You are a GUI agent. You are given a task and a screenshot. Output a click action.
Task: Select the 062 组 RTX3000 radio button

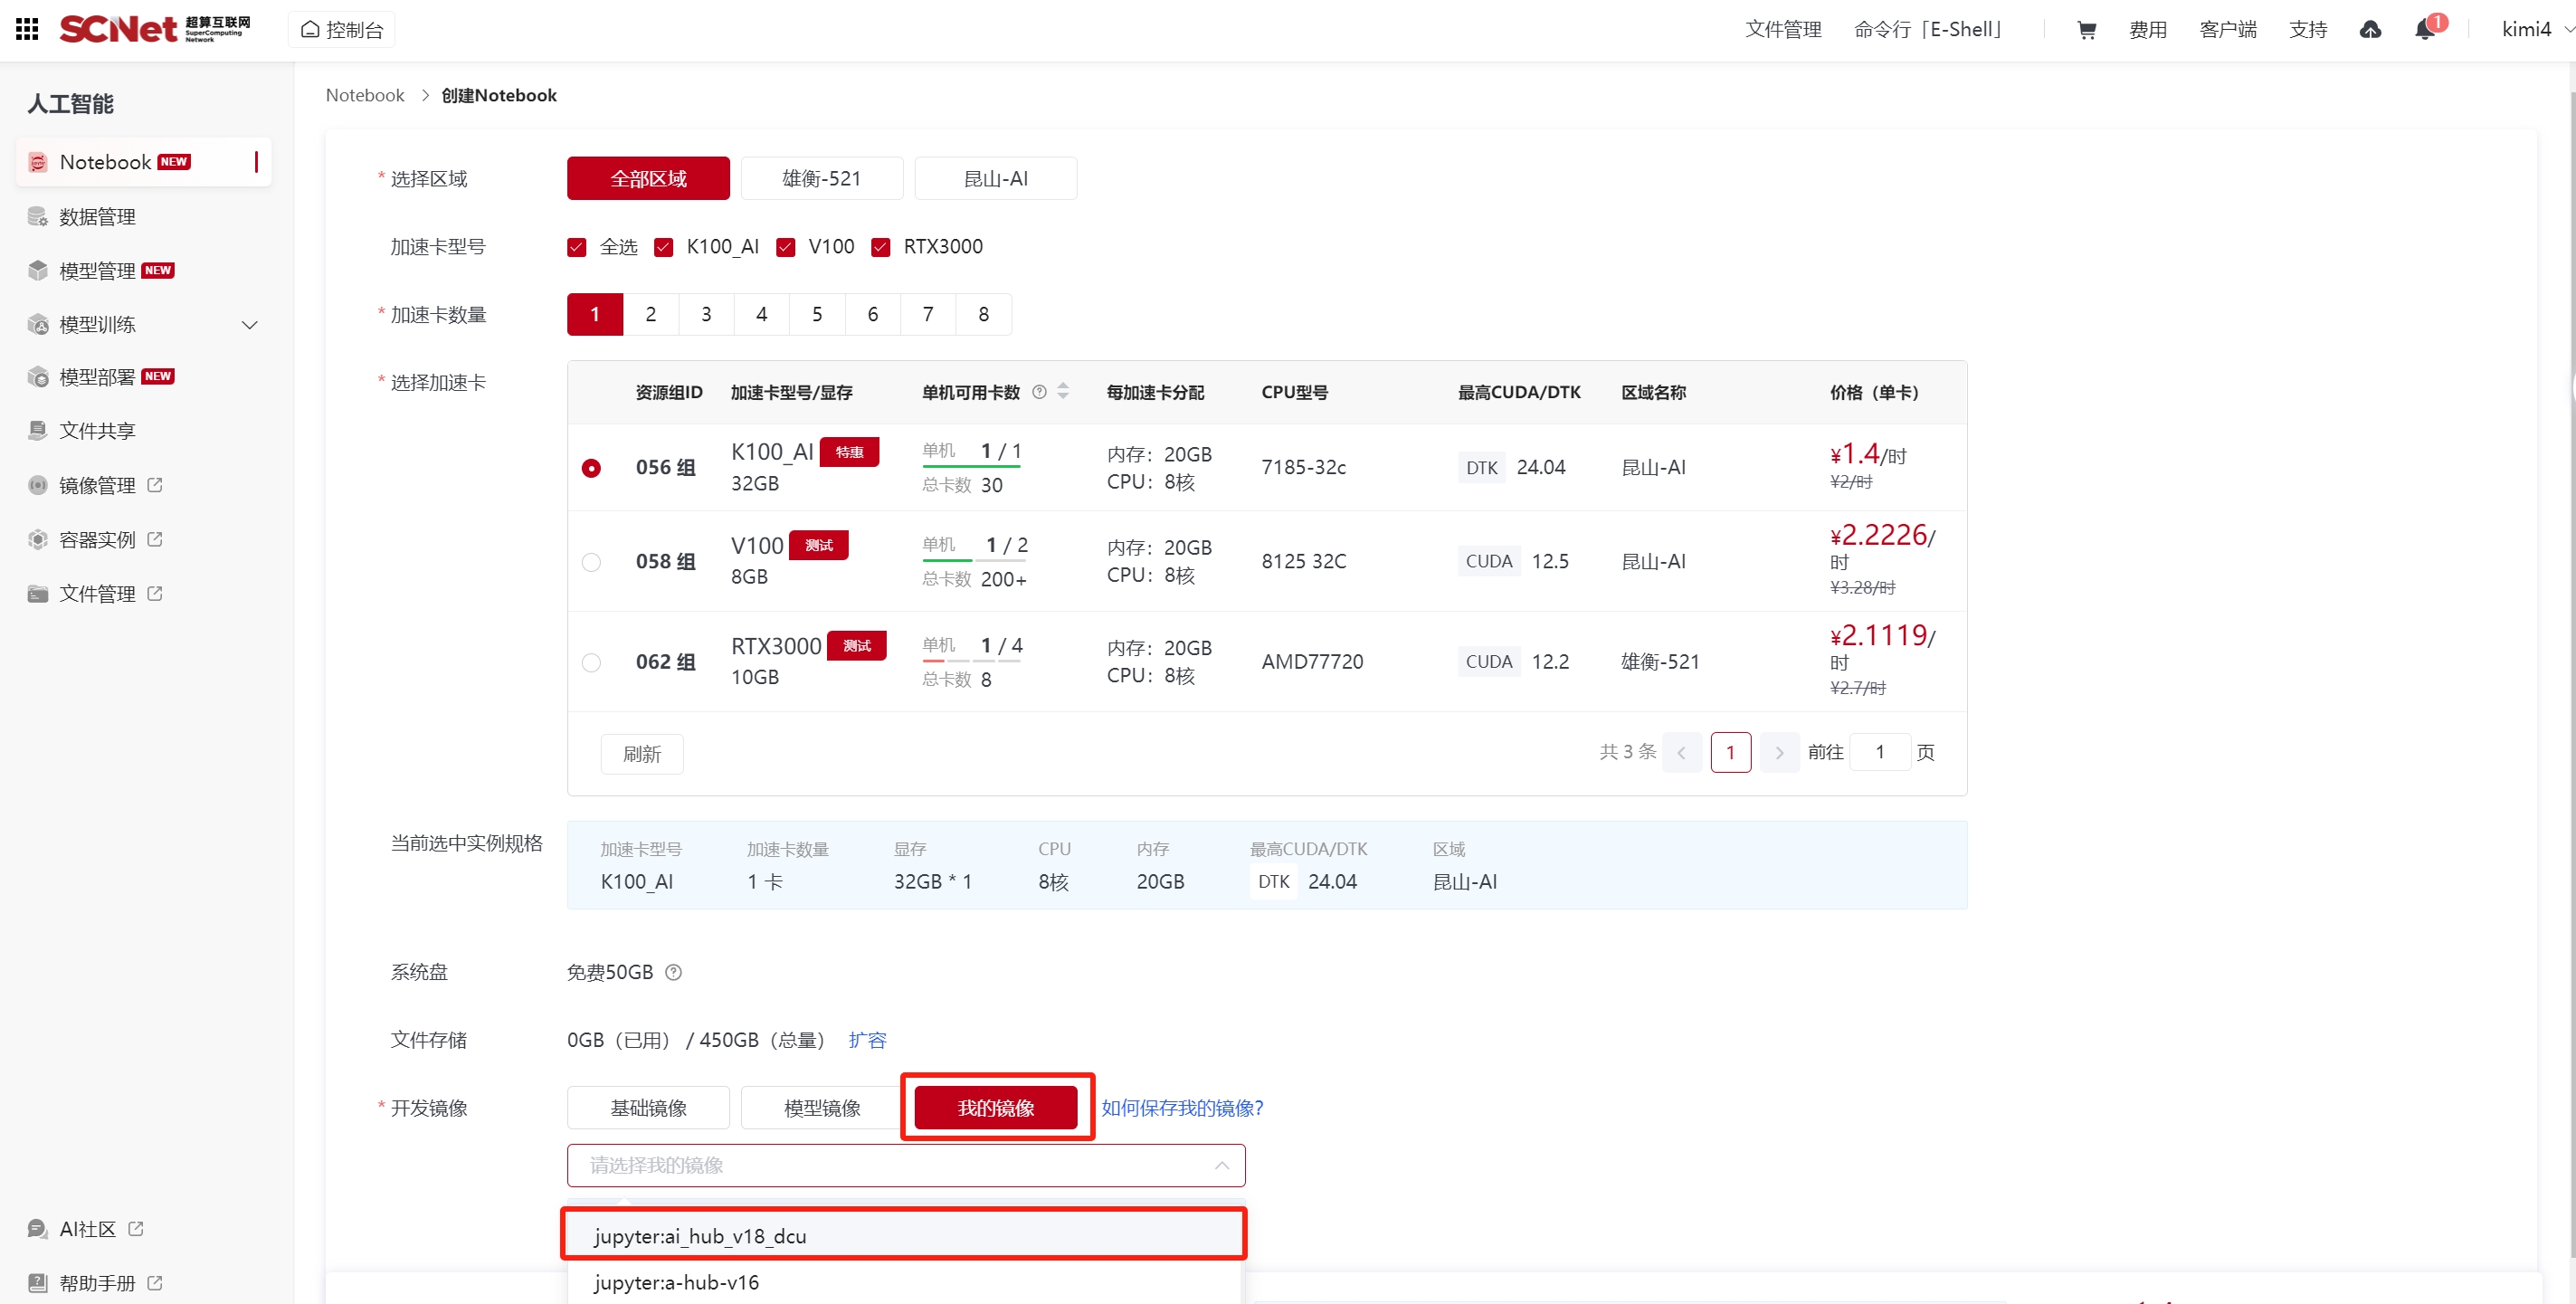click(x=591, y=662)
